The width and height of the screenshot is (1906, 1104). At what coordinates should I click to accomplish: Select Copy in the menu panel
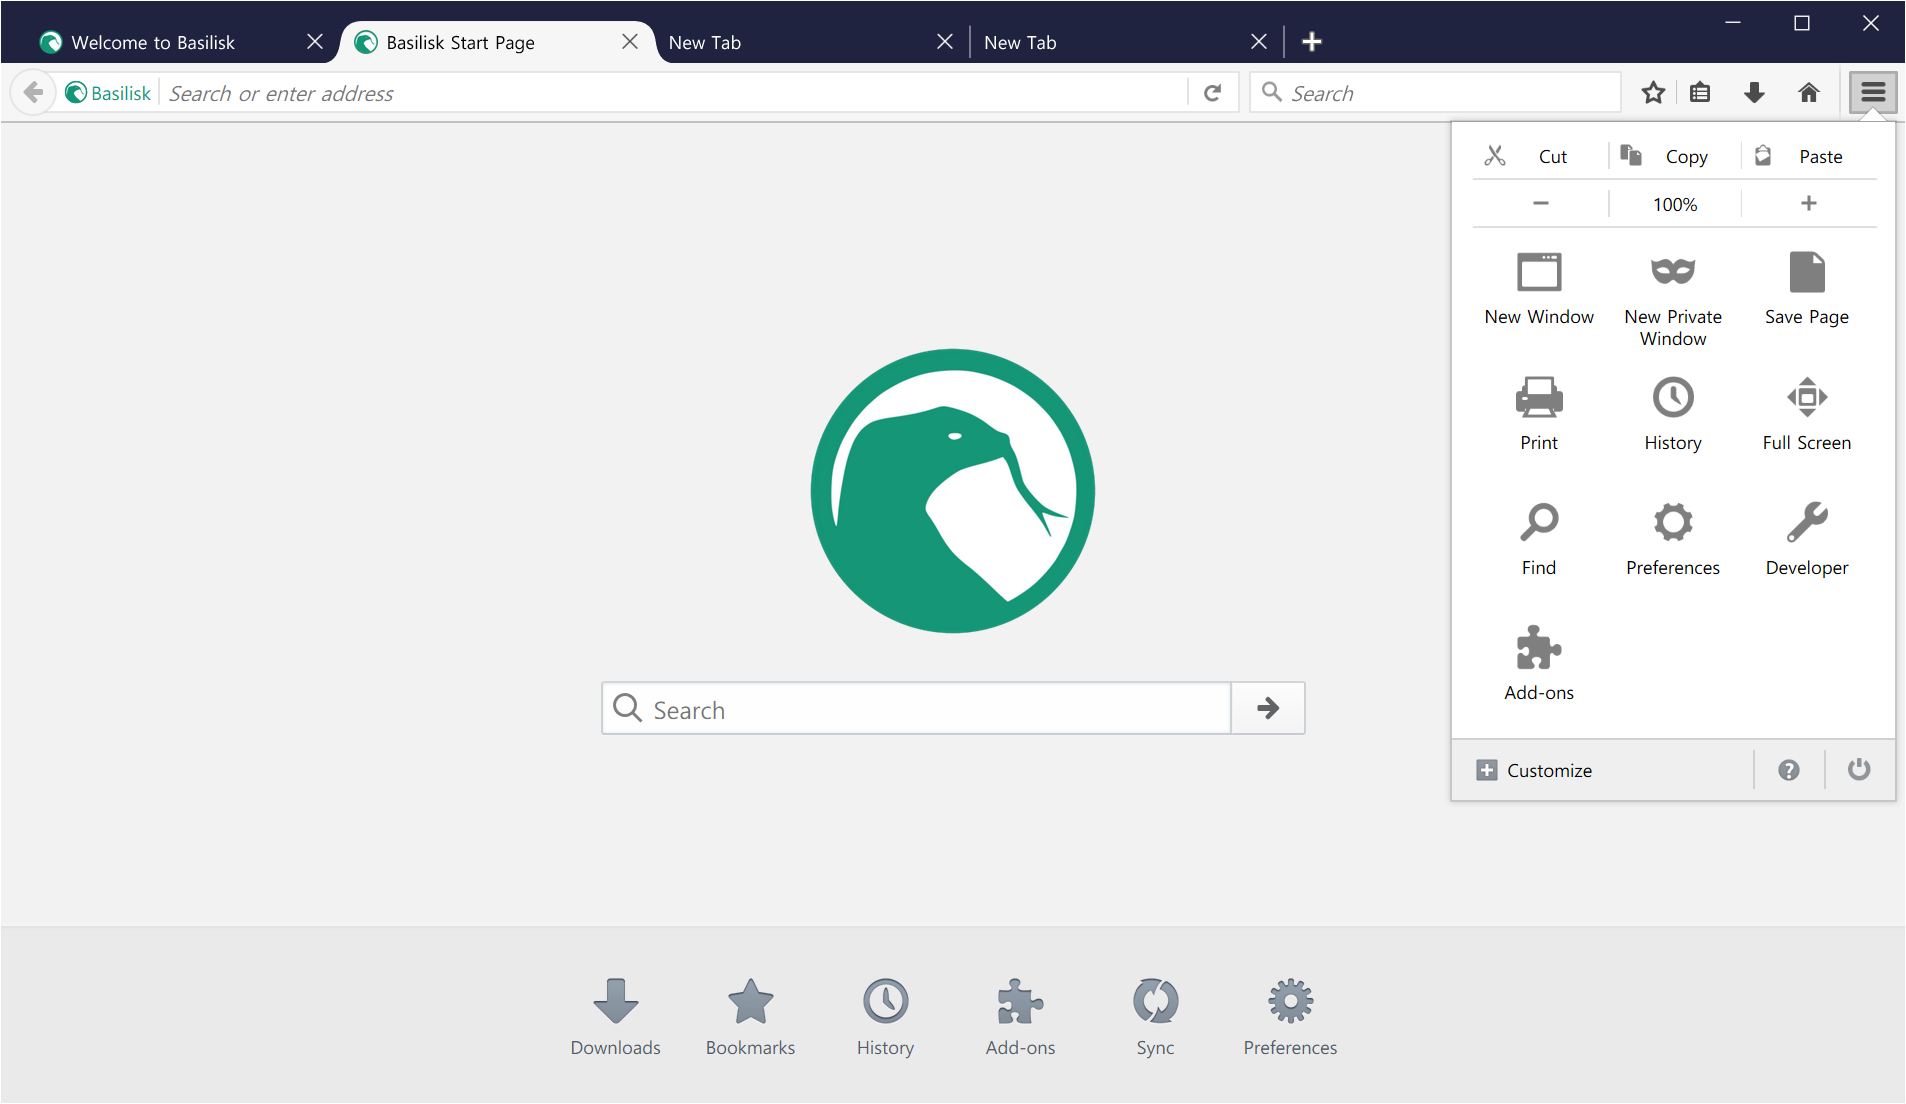1675,156
